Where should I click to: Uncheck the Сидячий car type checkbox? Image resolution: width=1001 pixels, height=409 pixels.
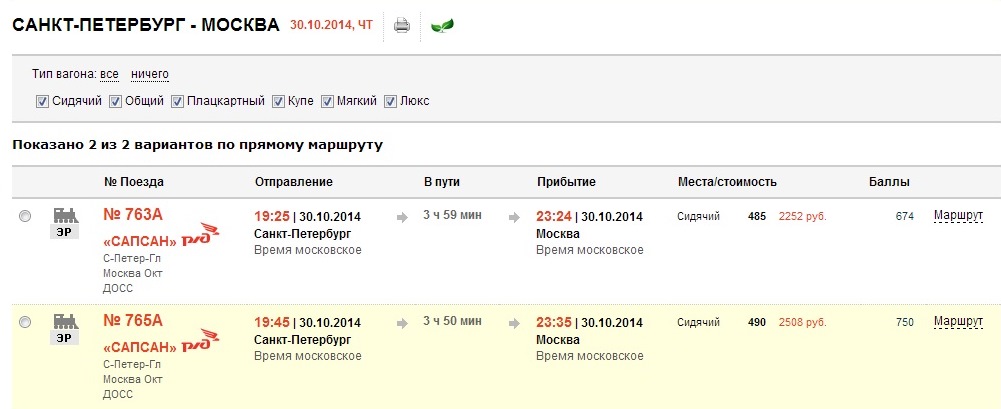click(42, 101)
